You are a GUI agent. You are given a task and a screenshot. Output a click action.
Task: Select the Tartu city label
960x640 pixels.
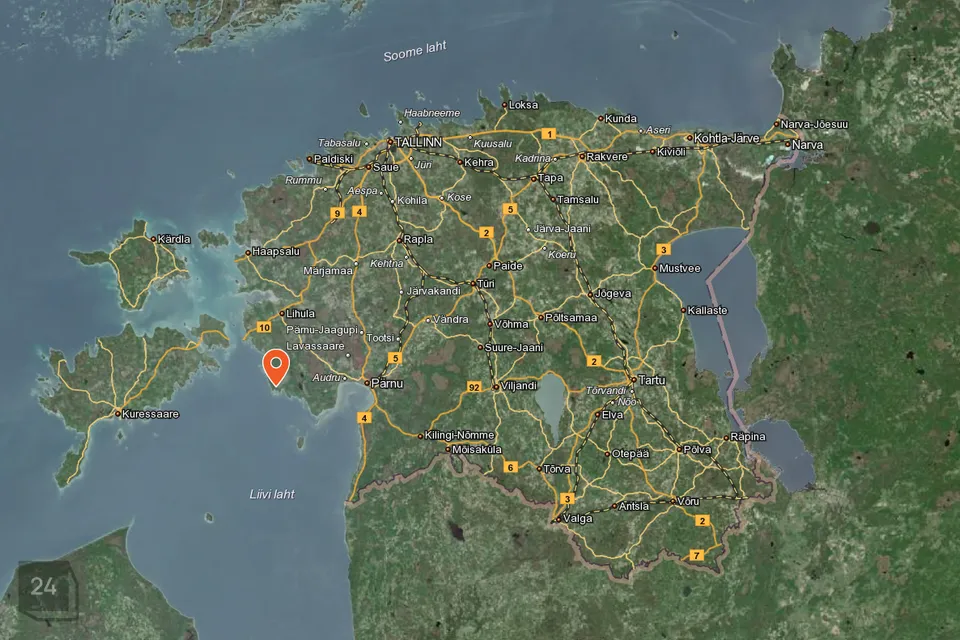[651, 381]
